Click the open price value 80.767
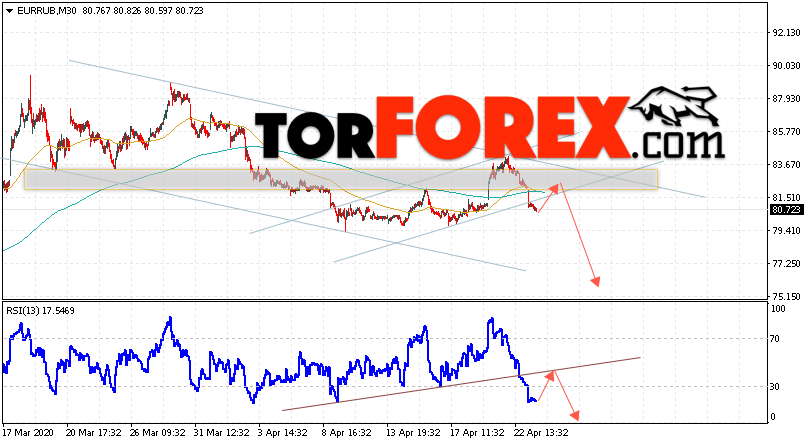This screenshot has width=808, height=444. click(x=96, y=11)
